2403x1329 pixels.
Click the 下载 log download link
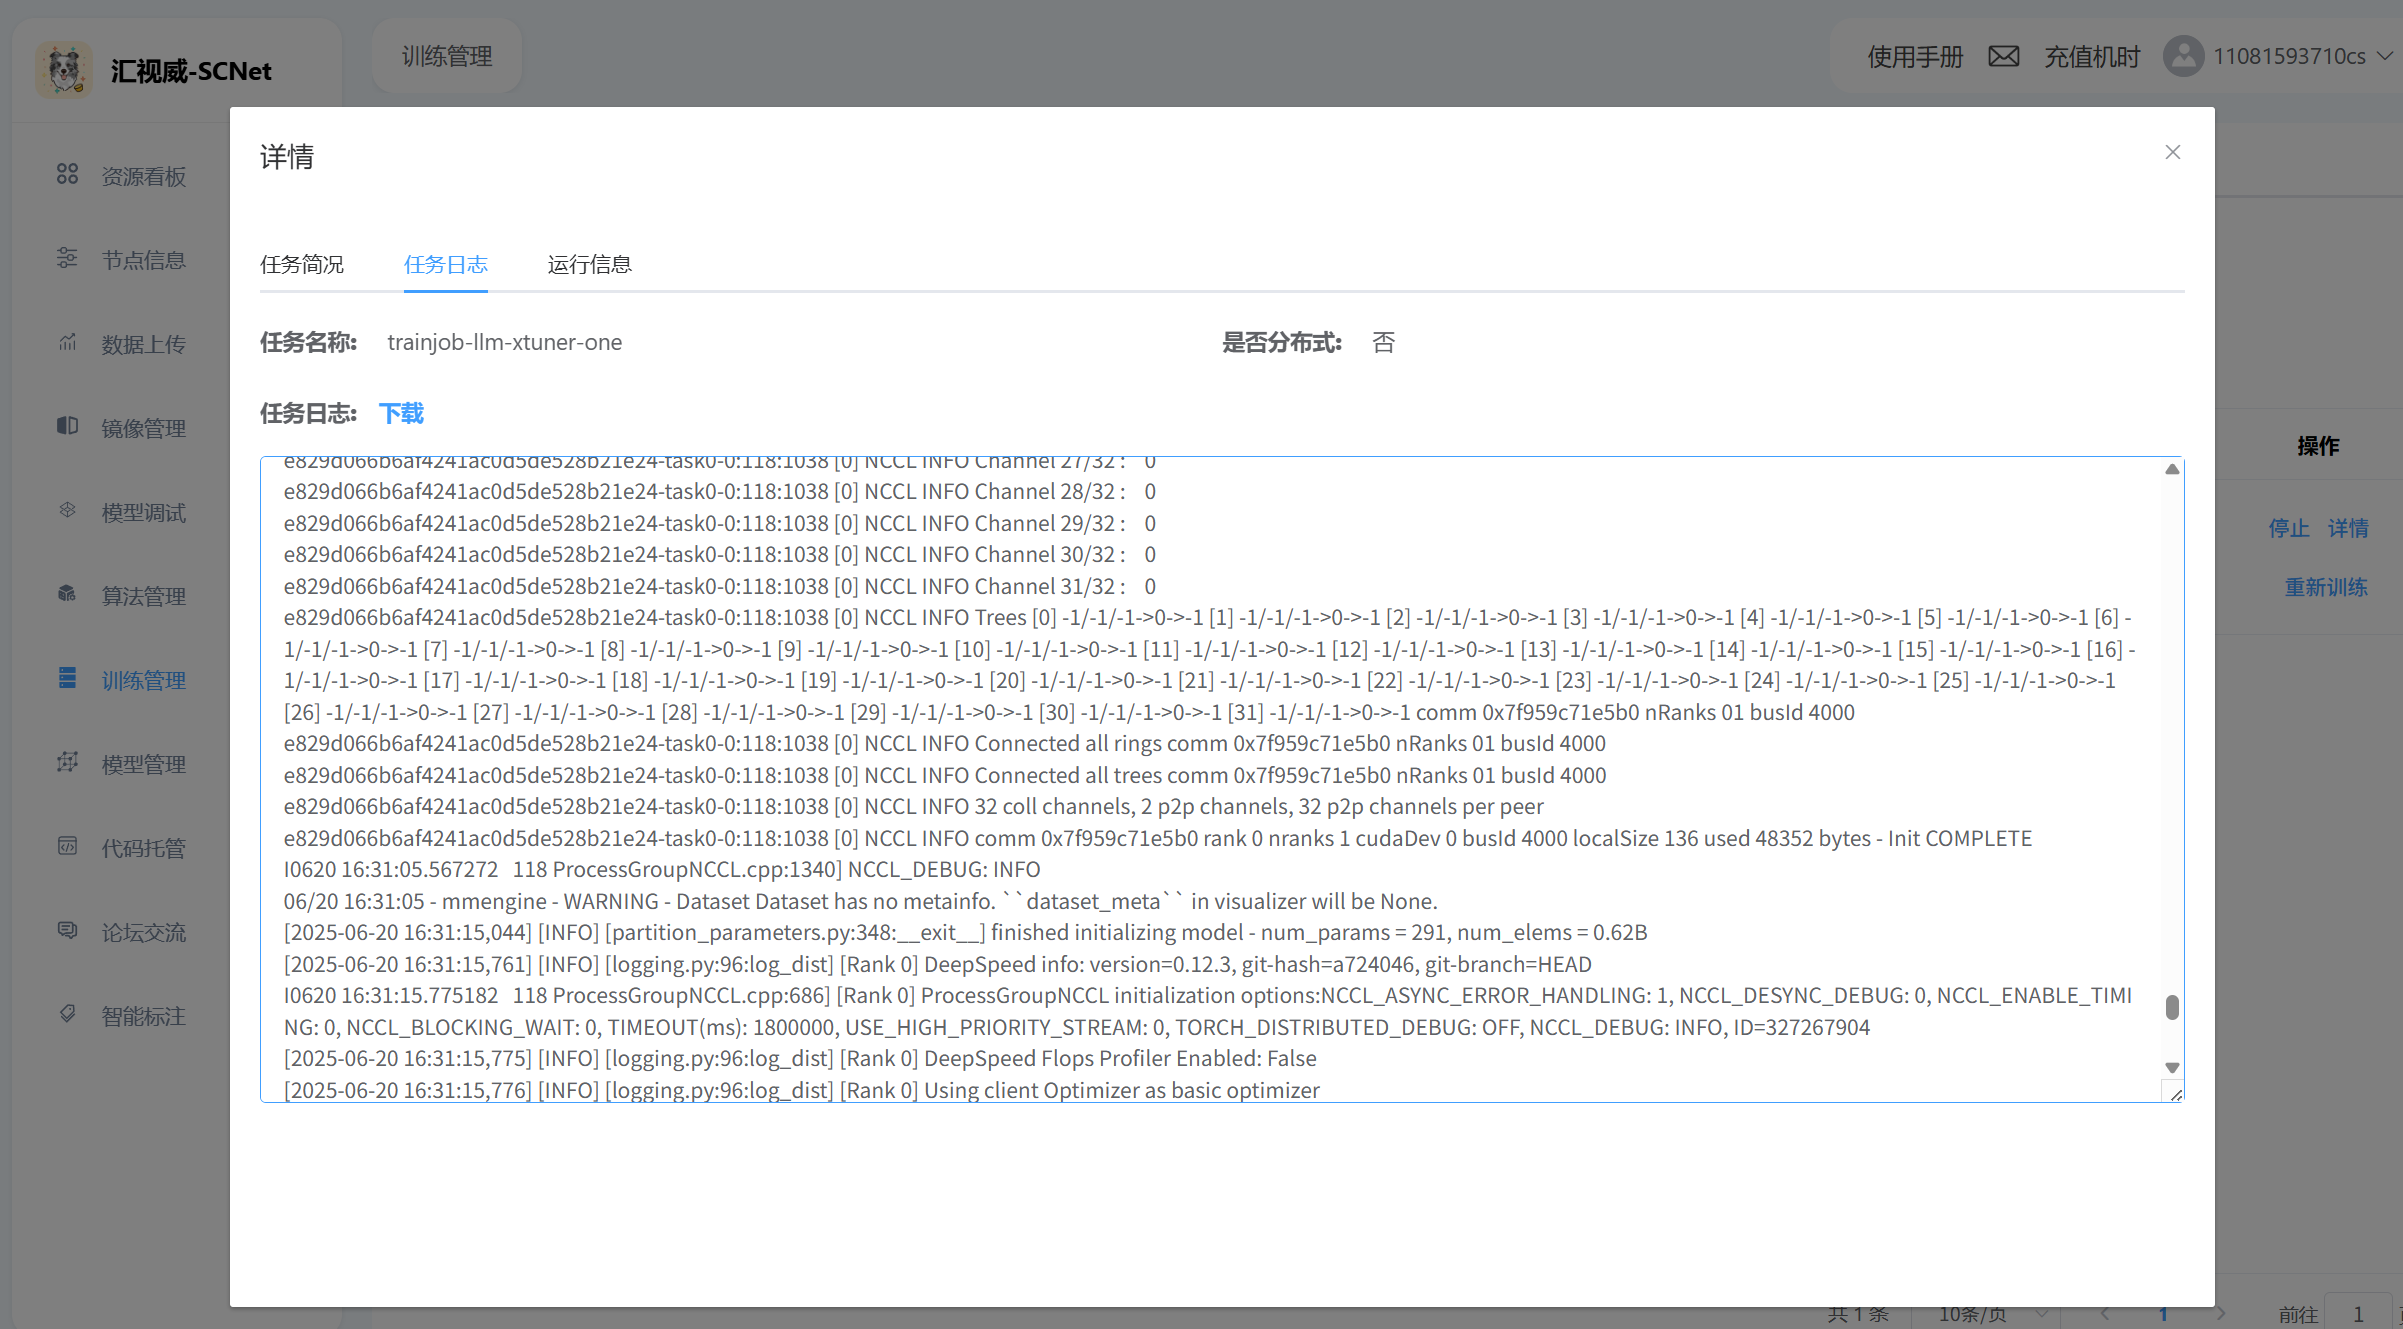[x=401, y=413]
